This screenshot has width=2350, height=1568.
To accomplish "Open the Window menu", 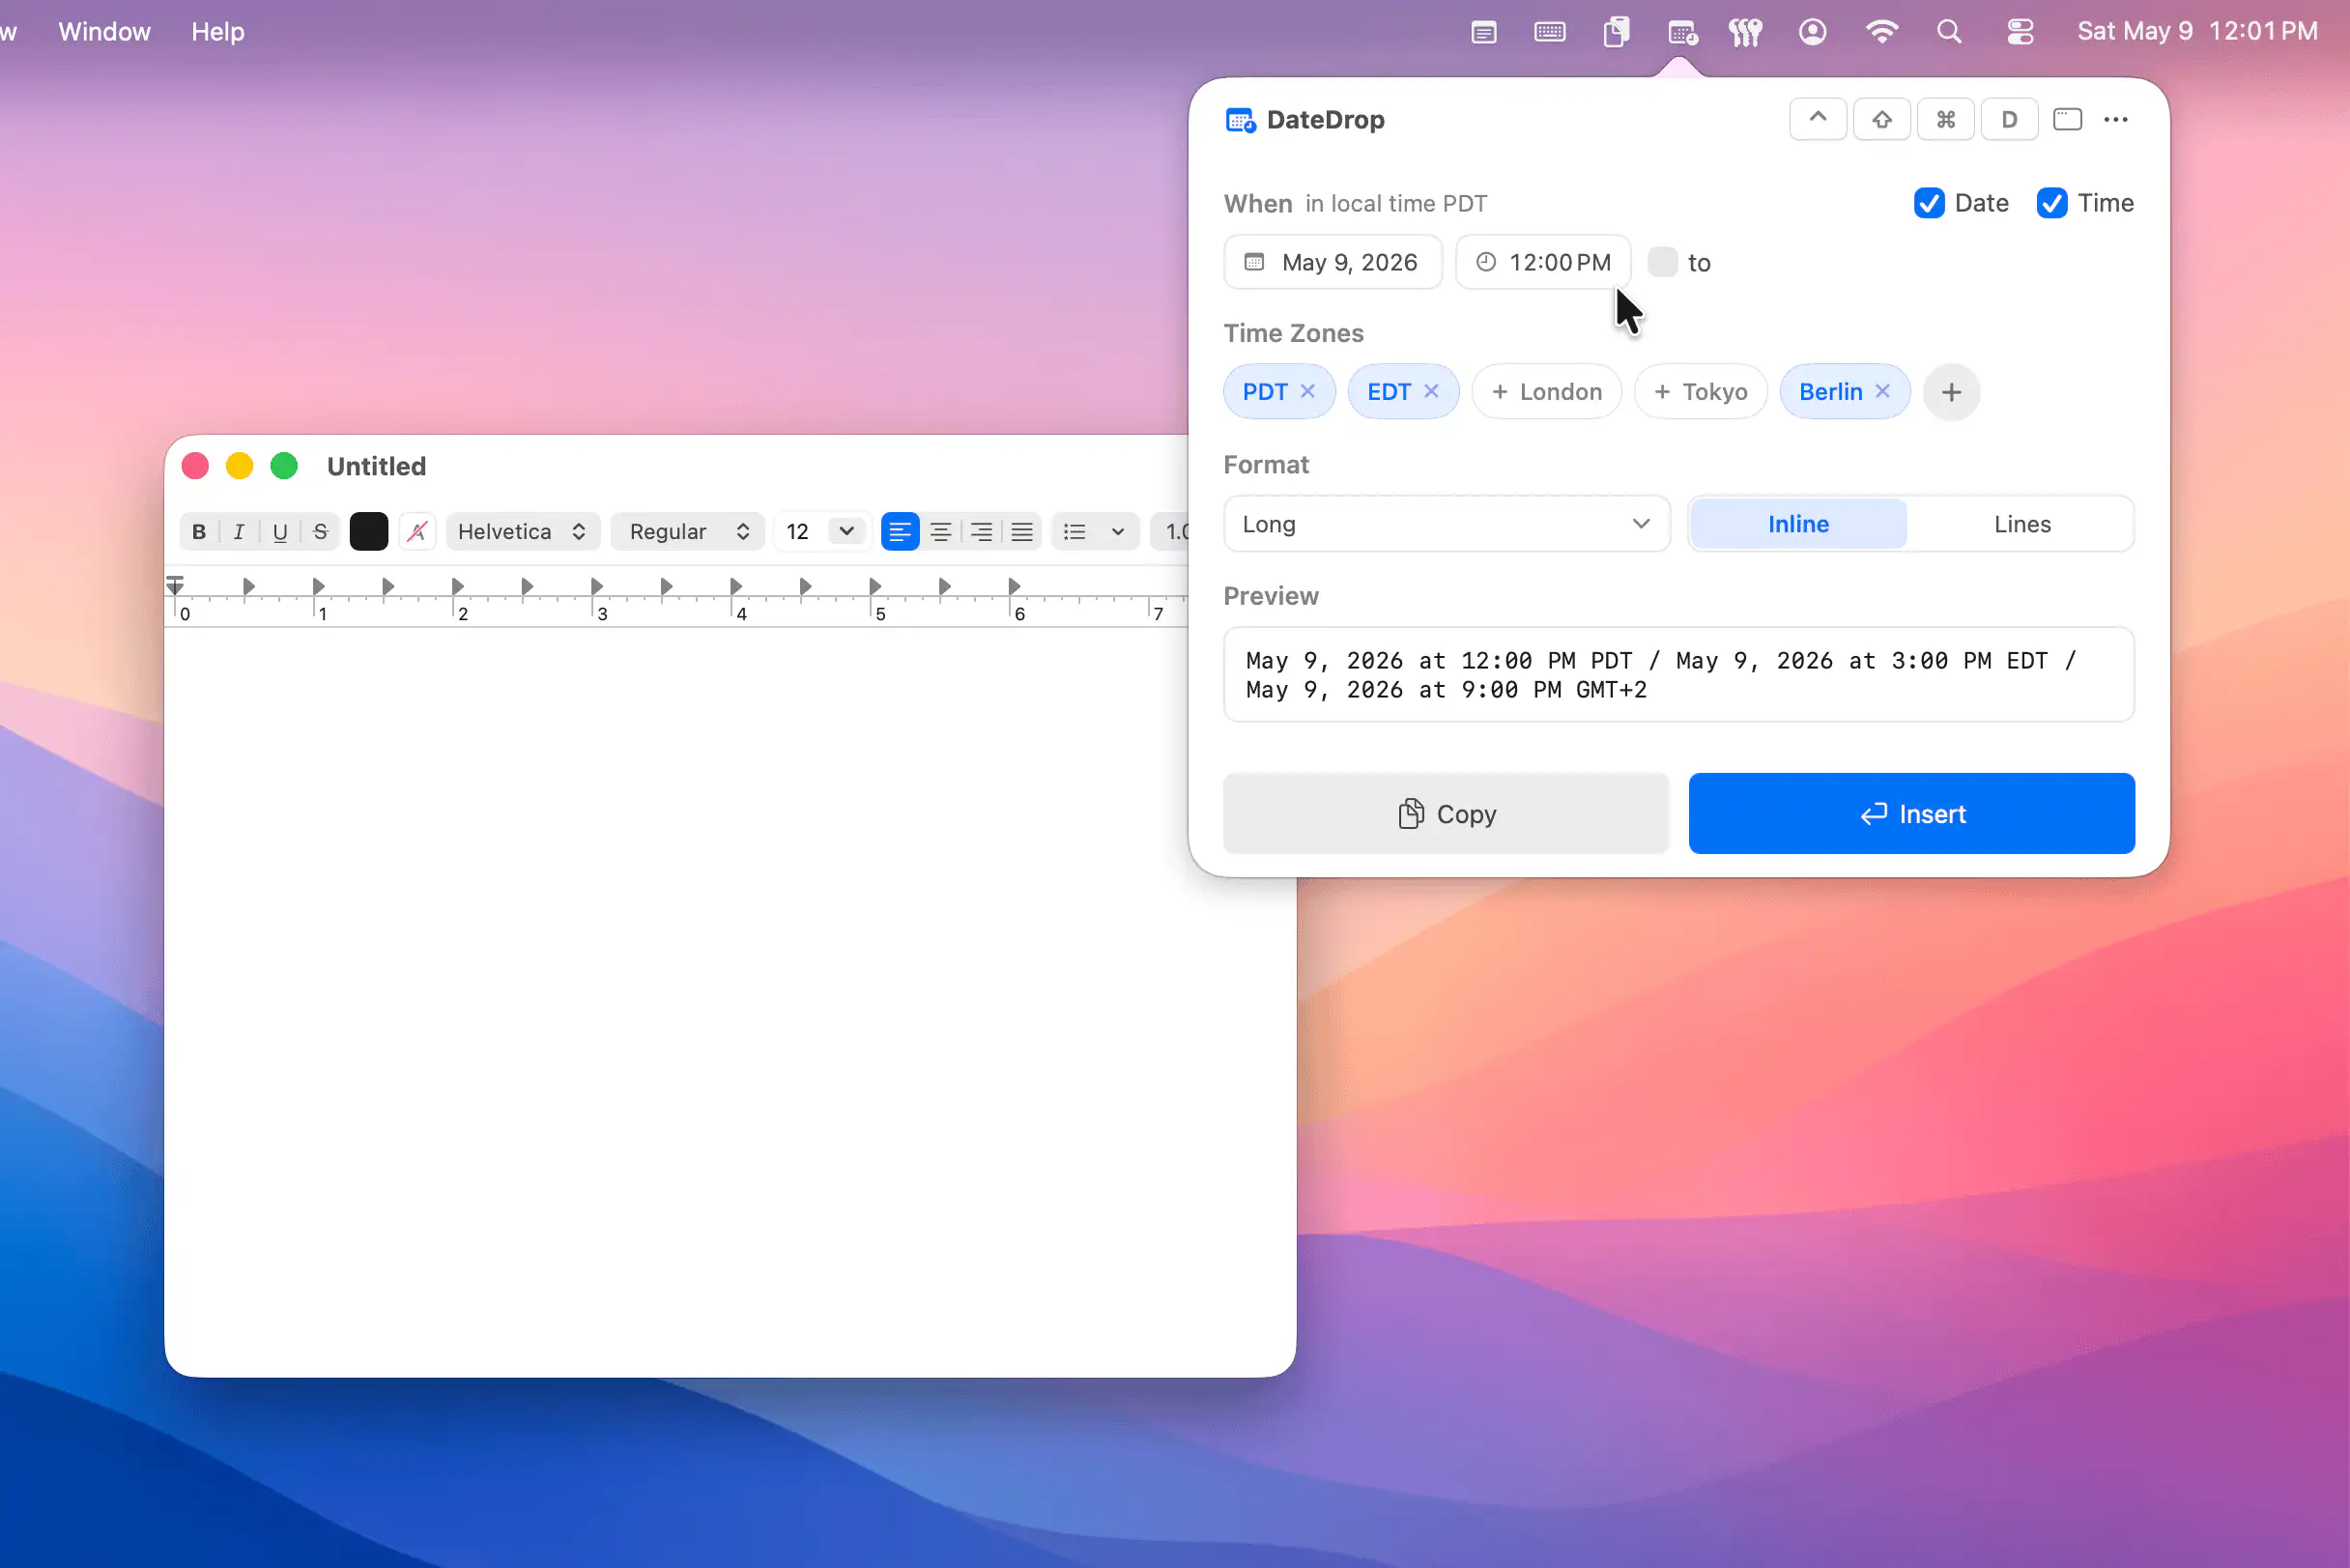I will click(104, 31).
